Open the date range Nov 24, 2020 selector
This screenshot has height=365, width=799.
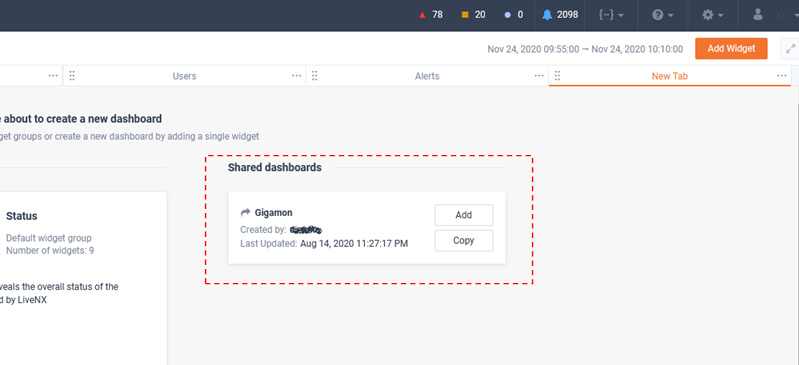[585, 49]
